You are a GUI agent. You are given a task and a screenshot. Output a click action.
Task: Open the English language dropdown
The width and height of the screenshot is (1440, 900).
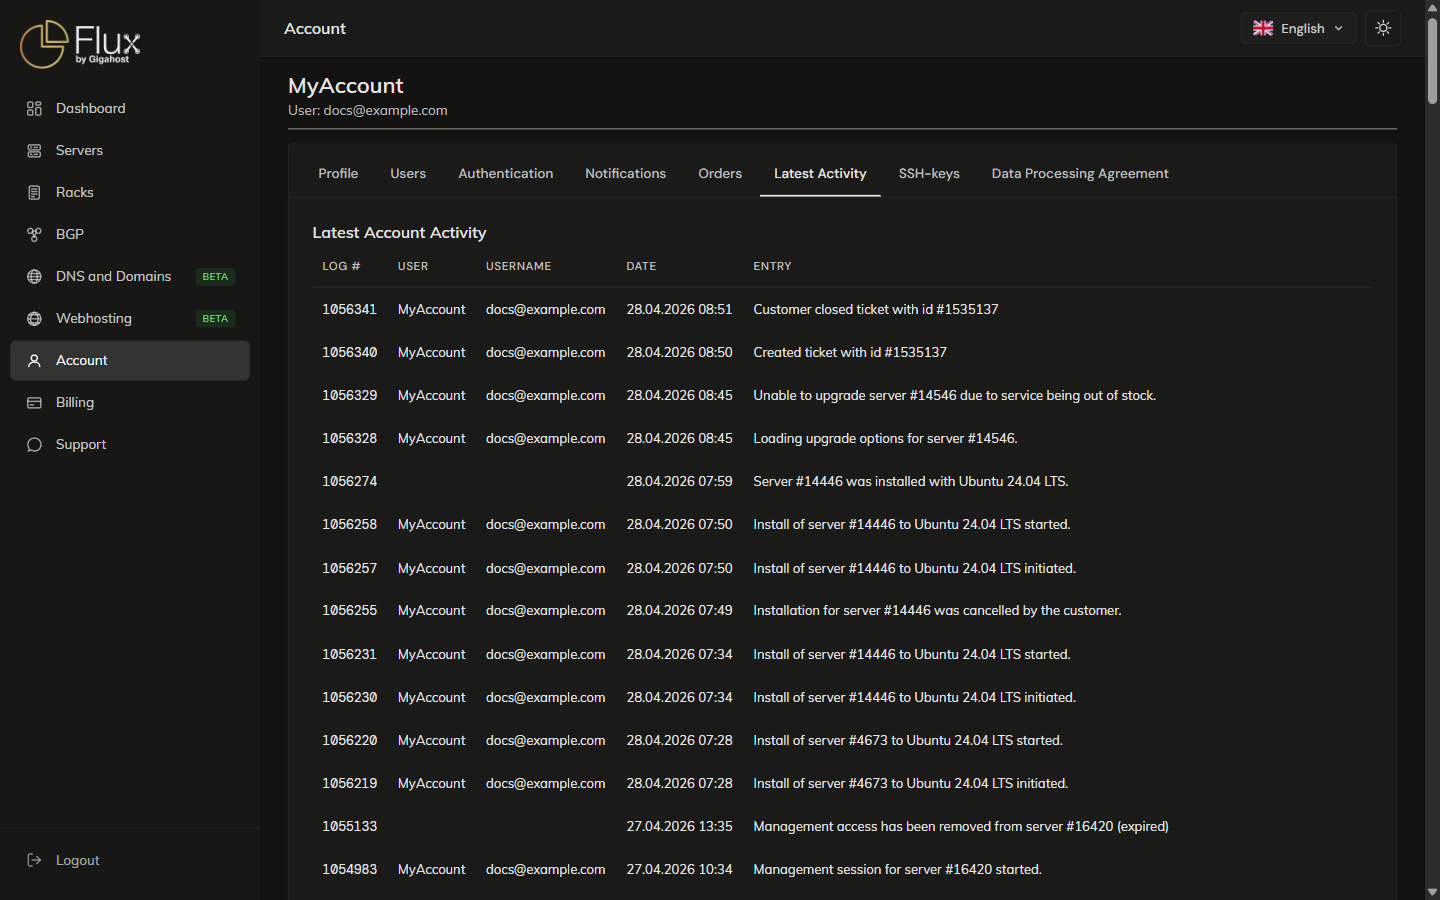tap(1298, 28)
